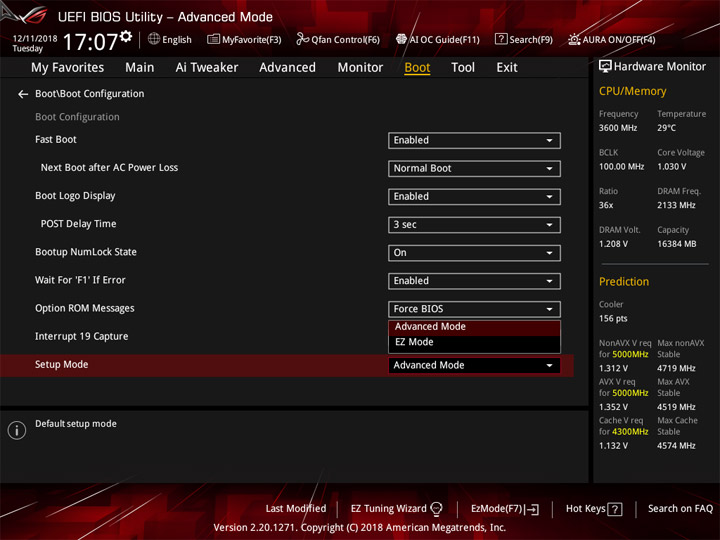The height and width of the screenshot is (540, 720).
Task: Click the Hardware Monitor screen icon
Action: [605, 67]
